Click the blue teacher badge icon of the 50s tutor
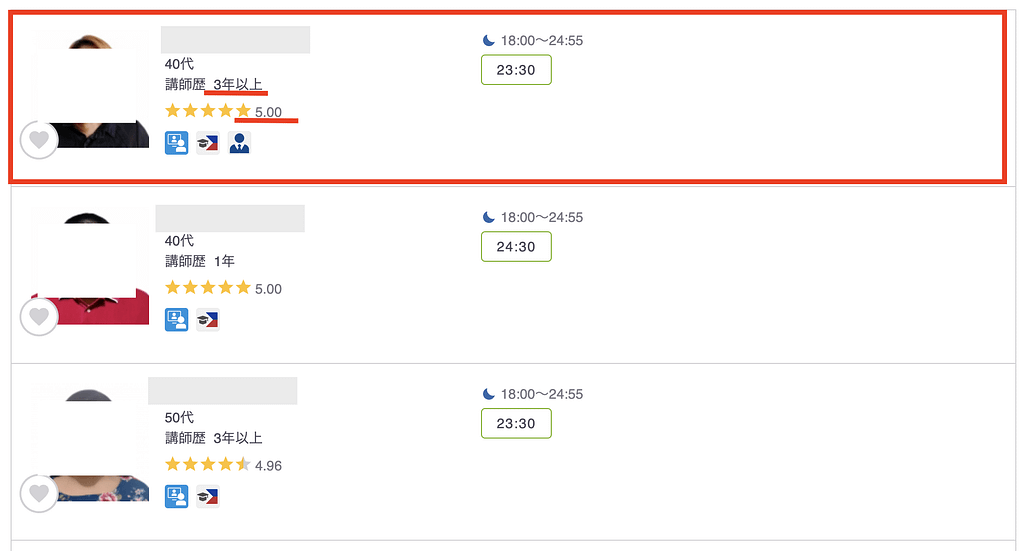Screen dimensions: 1023x551 coord(176,496)
